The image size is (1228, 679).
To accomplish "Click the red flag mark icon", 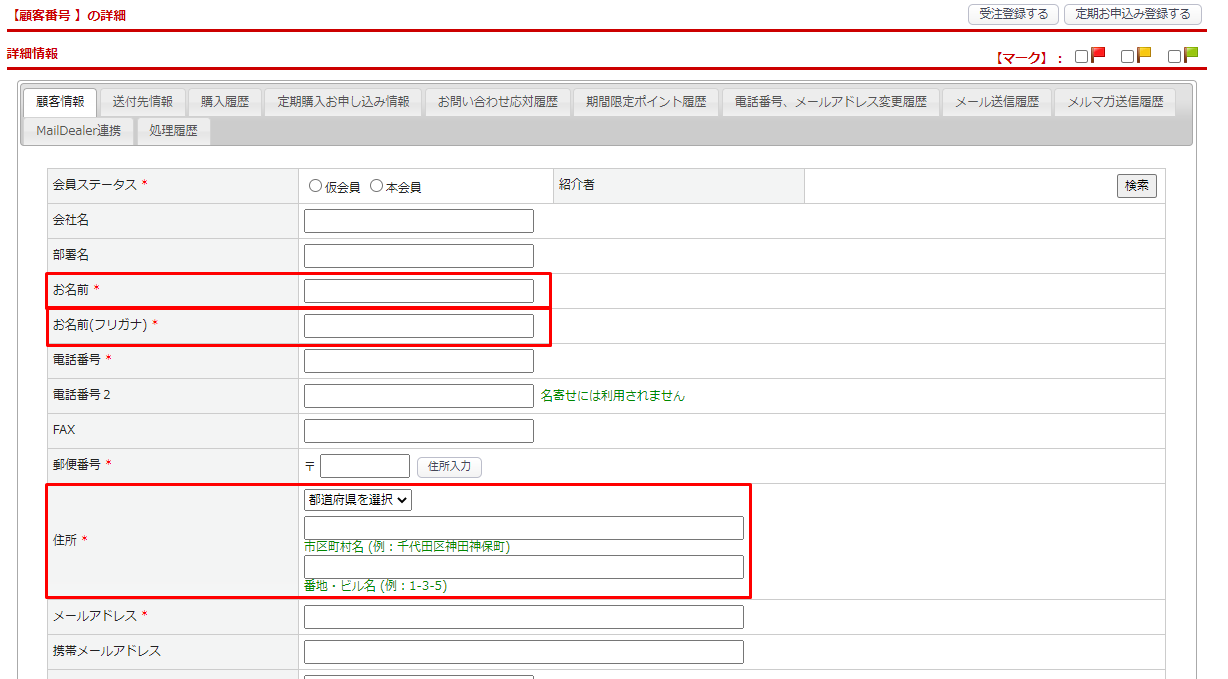I will click(x=1098, y=56).
